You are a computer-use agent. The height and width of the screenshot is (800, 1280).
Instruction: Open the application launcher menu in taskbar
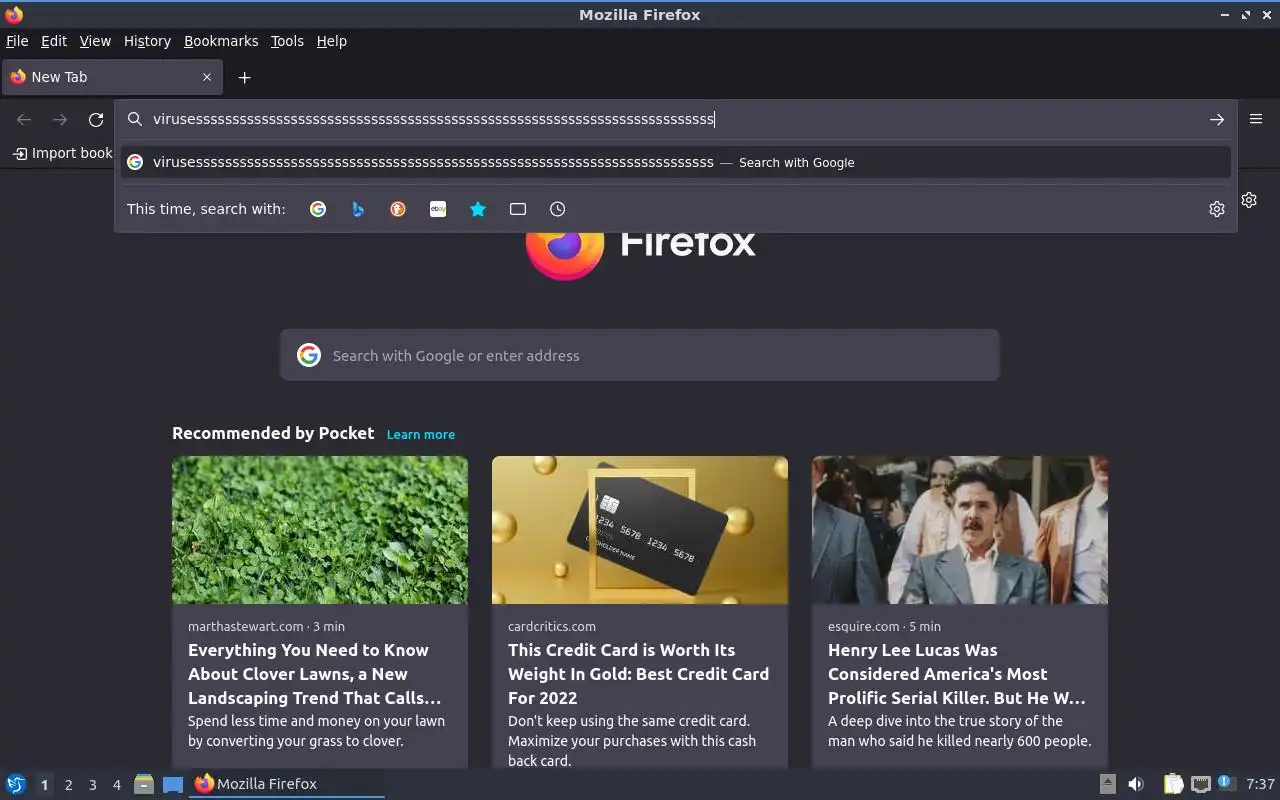(x=15, y=784)
